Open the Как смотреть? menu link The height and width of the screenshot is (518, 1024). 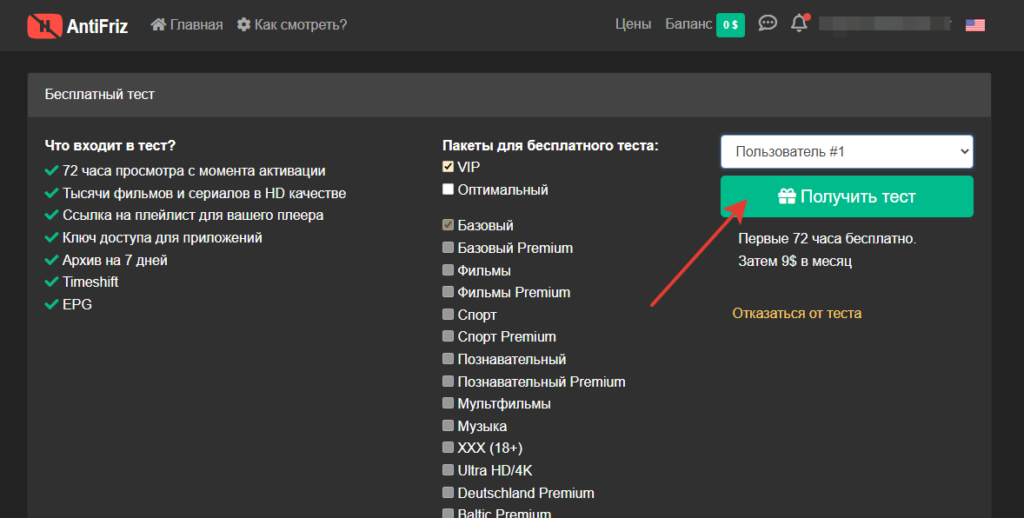(300, 24)
